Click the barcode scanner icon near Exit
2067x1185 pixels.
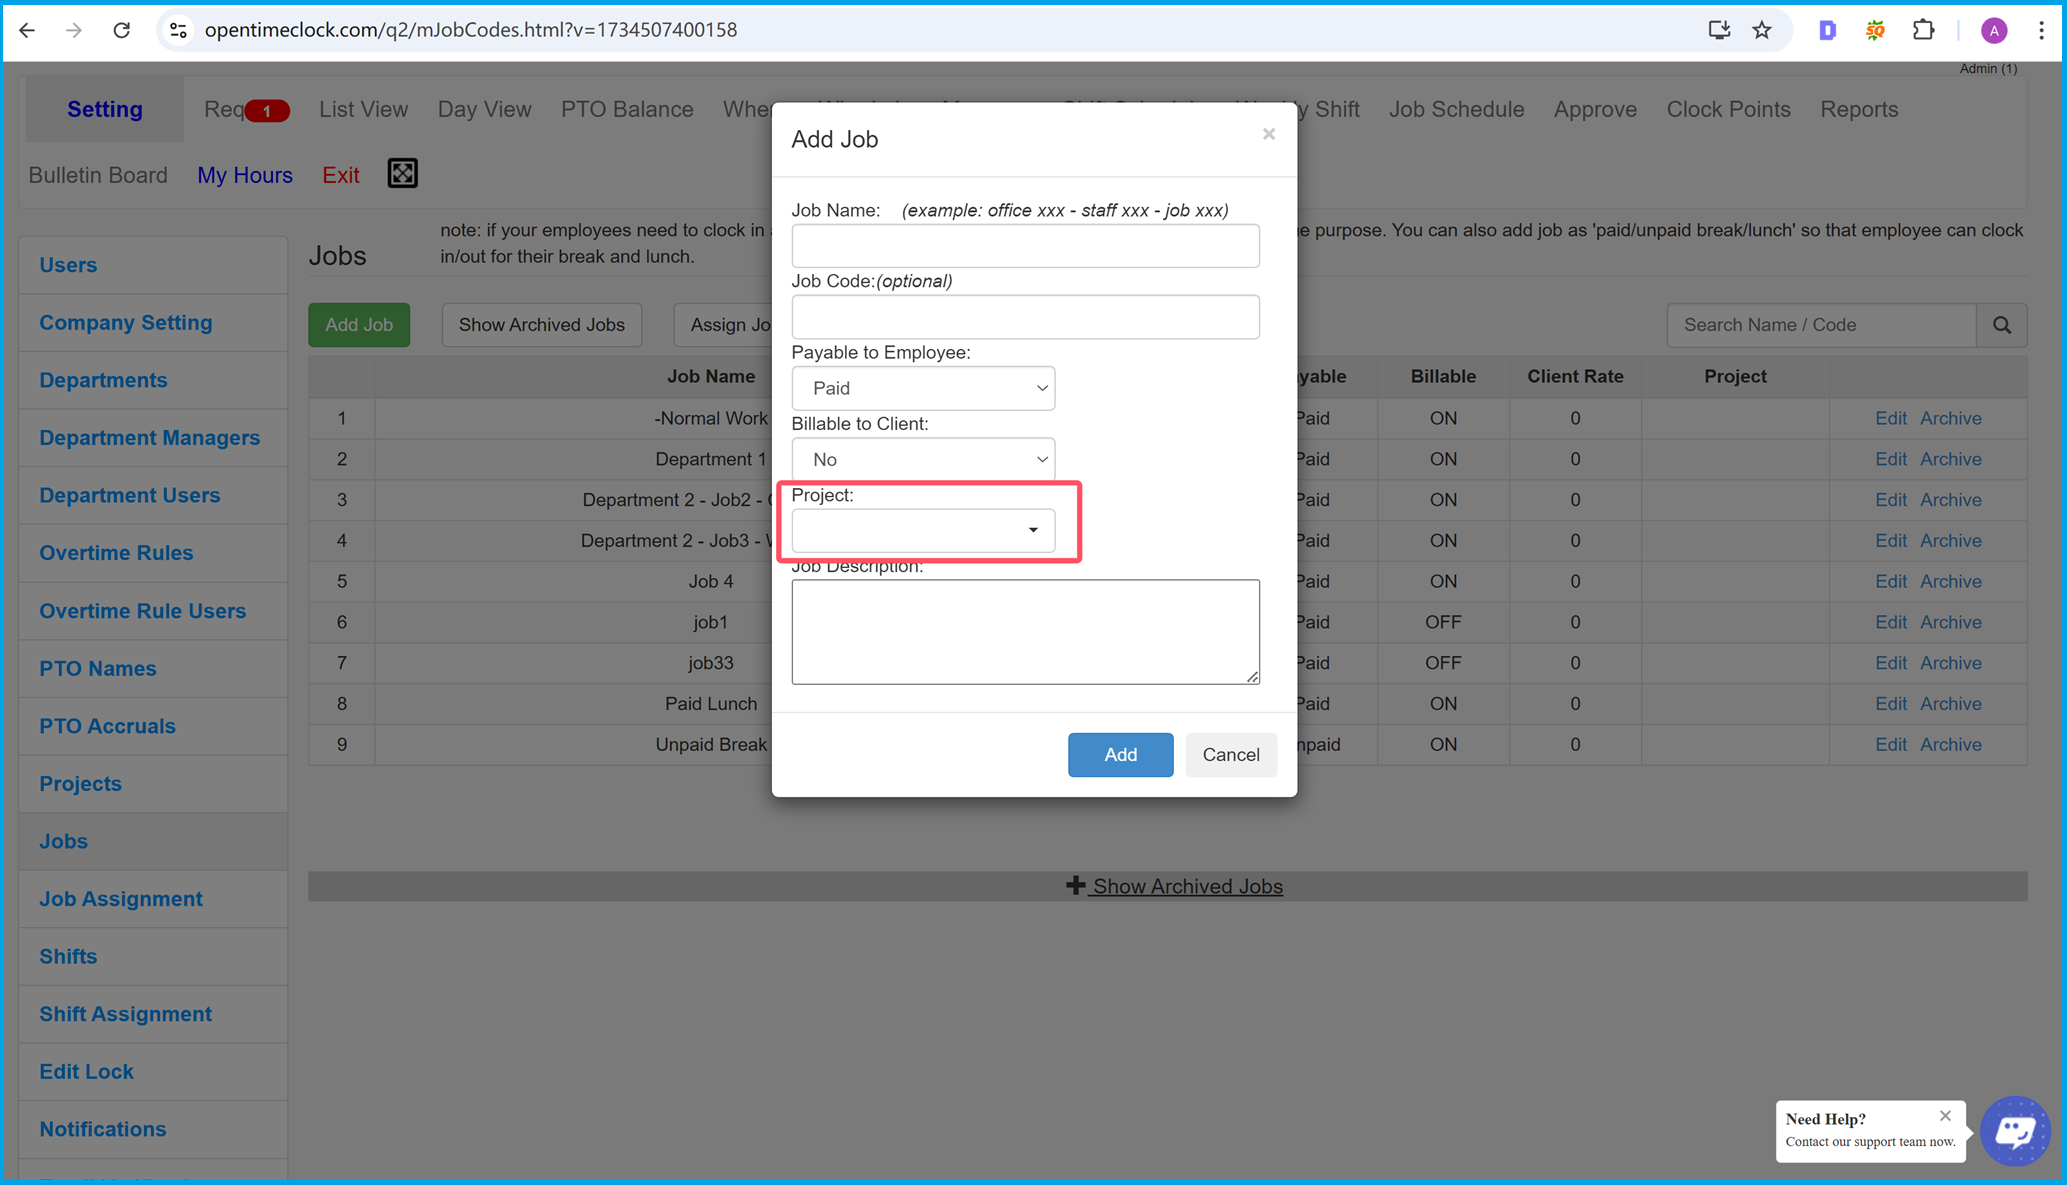(403, 173)
